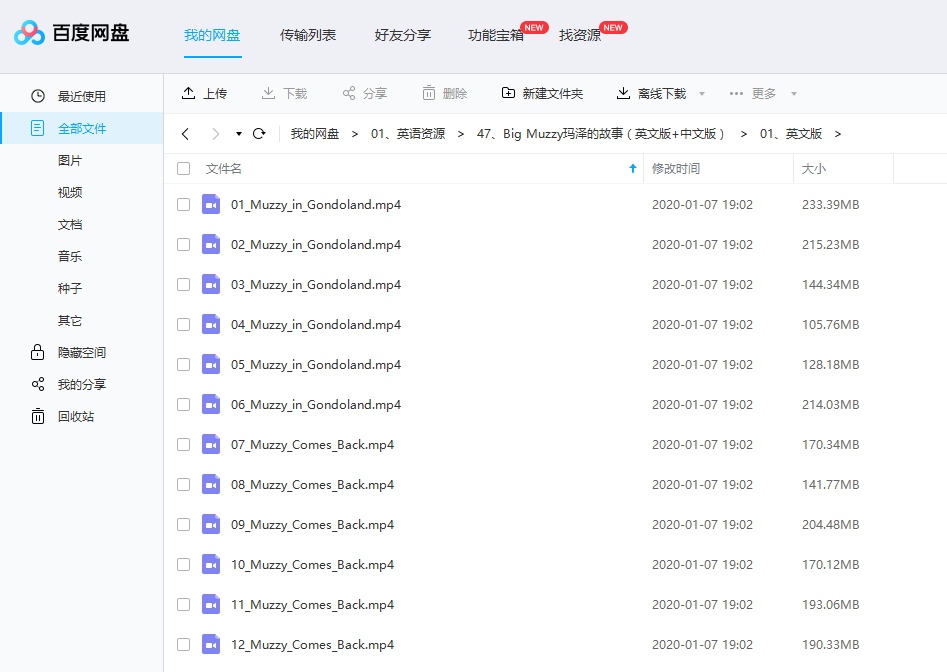Go to 01、英语资源 breadcrumb link
The image size is (947, 672).
tap(408, 133)
